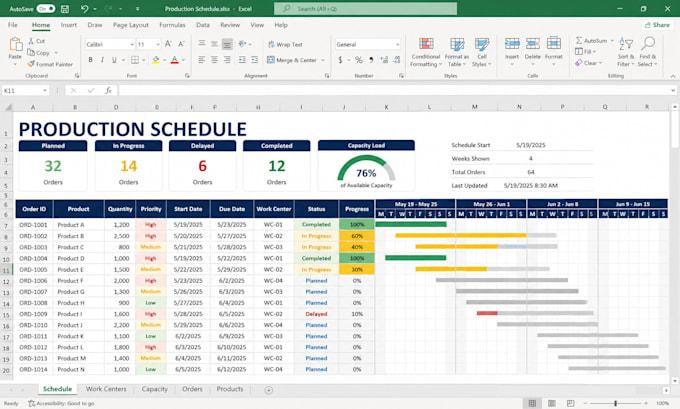
Task: Open Format as Table gallery
Action: point(457,52)
